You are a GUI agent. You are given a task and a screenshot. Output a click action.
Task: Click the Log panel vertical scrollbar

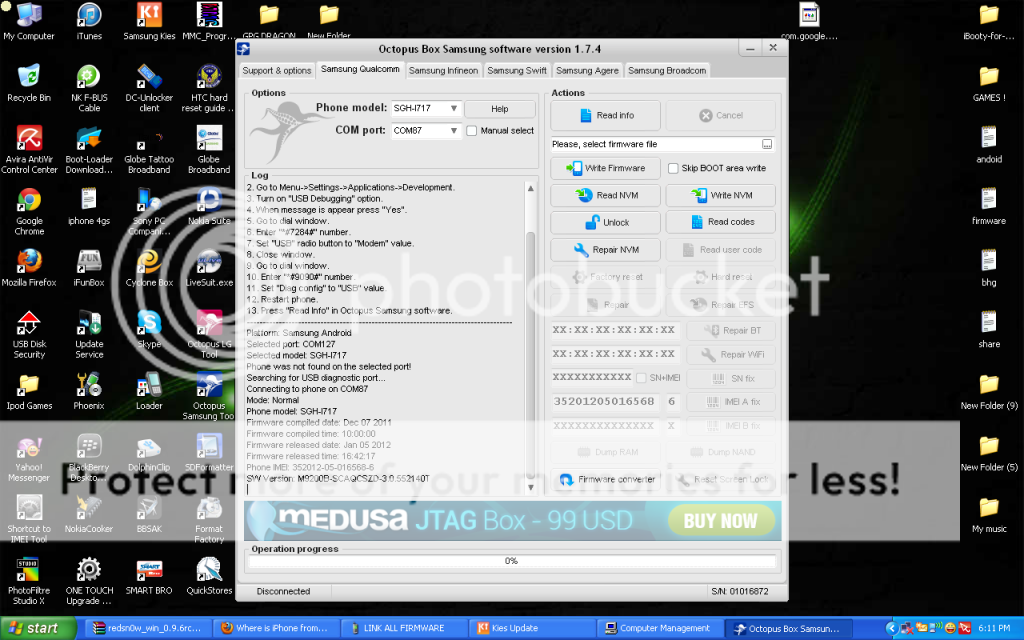[530, 336]
